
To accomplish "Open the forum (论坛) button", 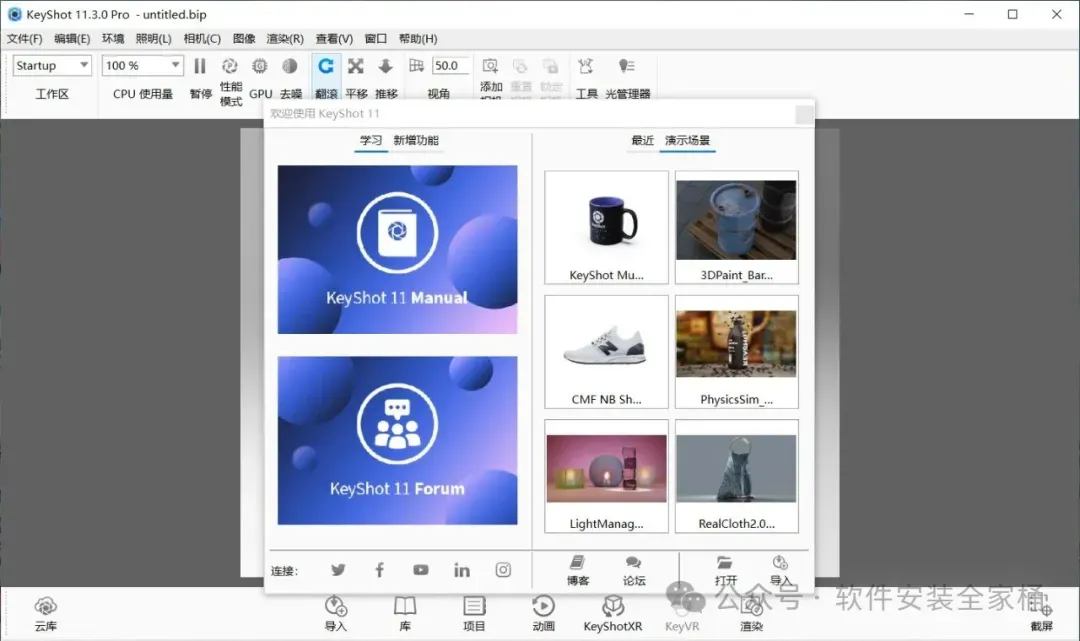I will coord(634,571).
